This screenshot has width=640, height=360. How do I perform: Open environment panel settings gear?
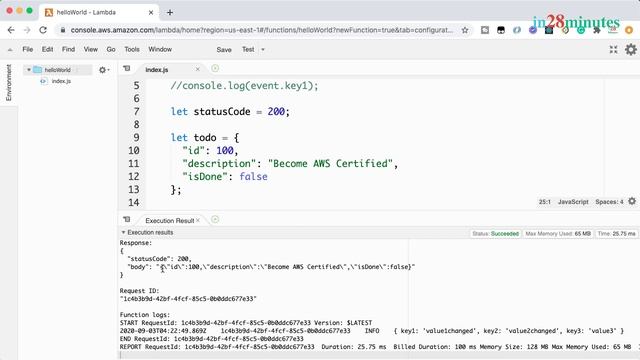[x=103, y=70]
